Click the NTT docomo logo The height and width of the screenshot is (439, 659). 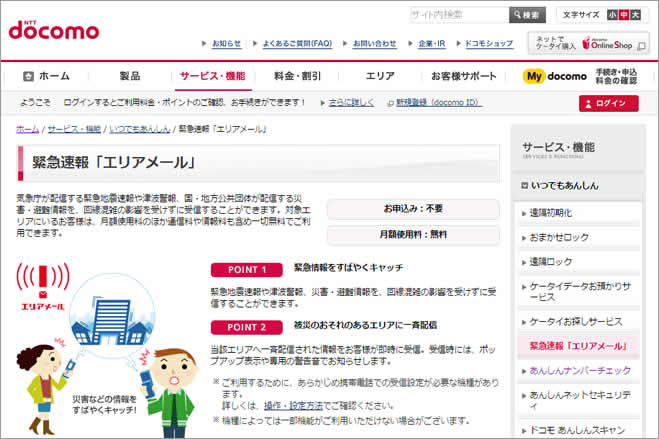tap(54, 30)
